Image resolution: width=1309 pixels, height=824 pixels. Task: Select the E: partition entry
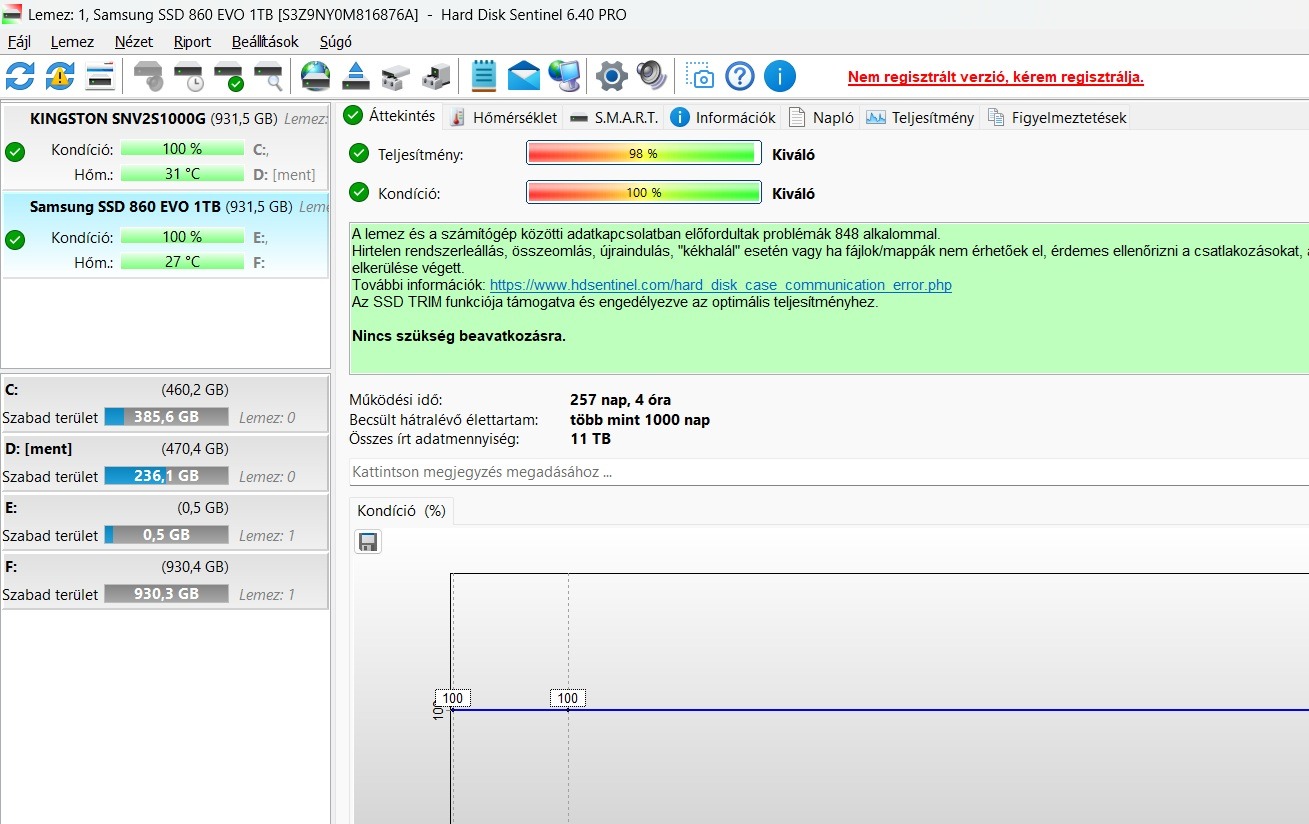(165, 521)
